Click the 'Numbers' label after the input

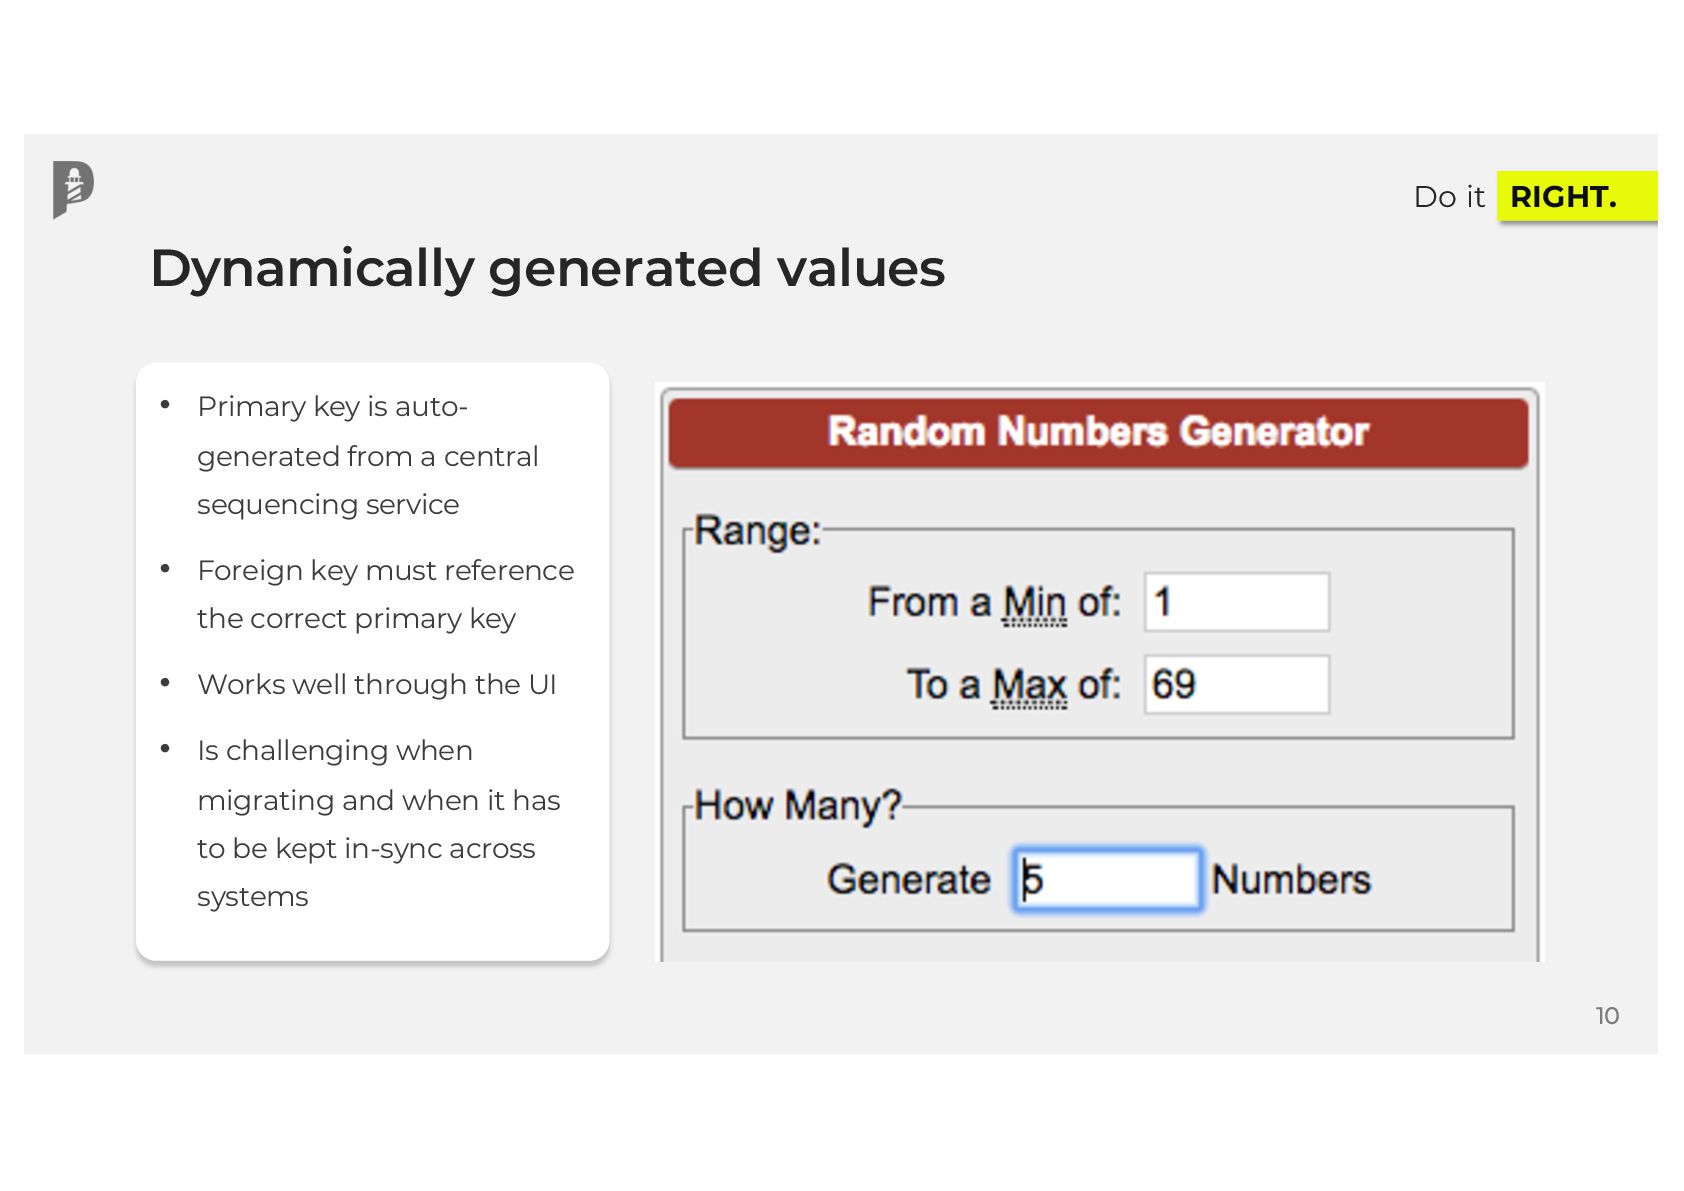(x=1290, y=880)
